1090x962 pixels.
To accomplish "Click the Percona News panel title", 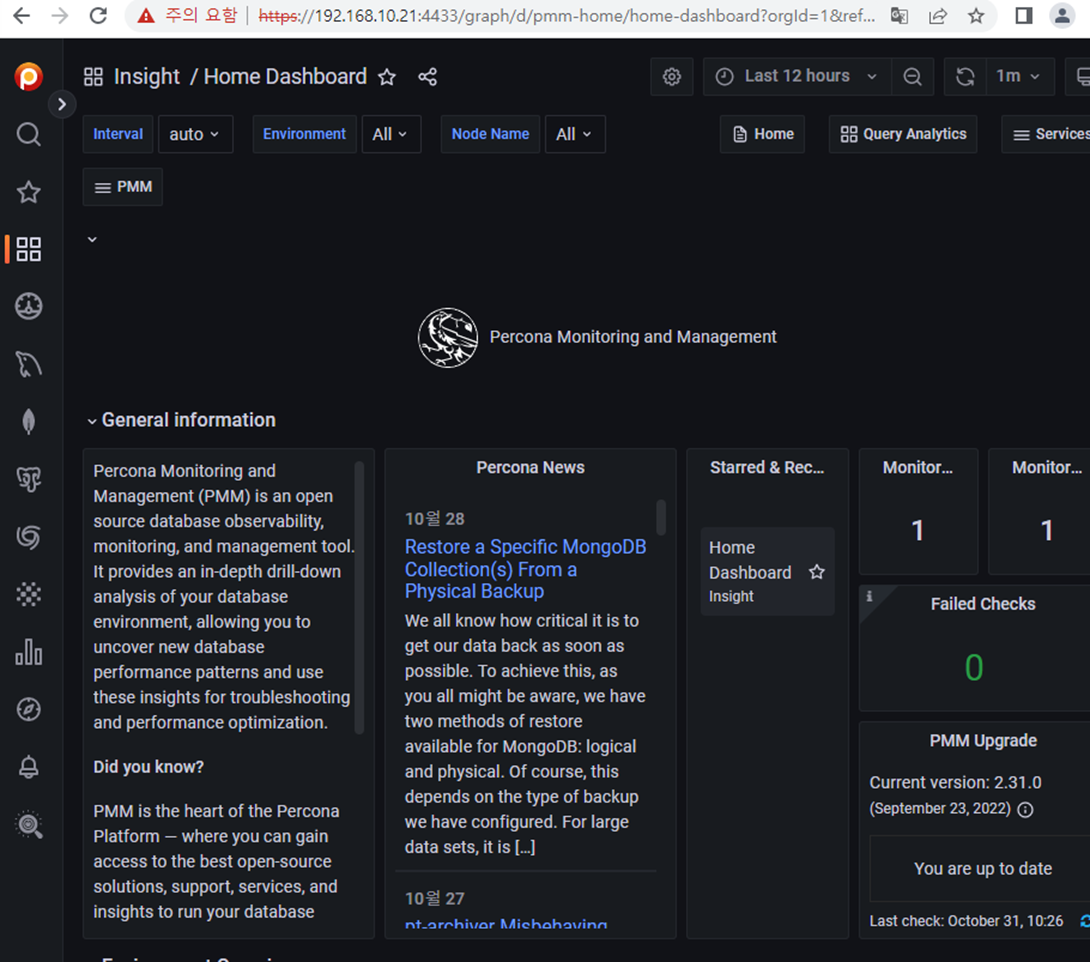I will 530,468.
